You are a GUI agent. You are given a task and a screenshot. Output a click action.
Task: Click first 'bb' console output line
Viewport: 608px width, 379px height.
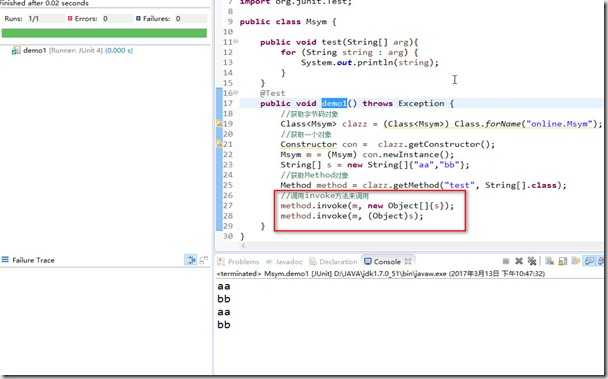(224, 299)
